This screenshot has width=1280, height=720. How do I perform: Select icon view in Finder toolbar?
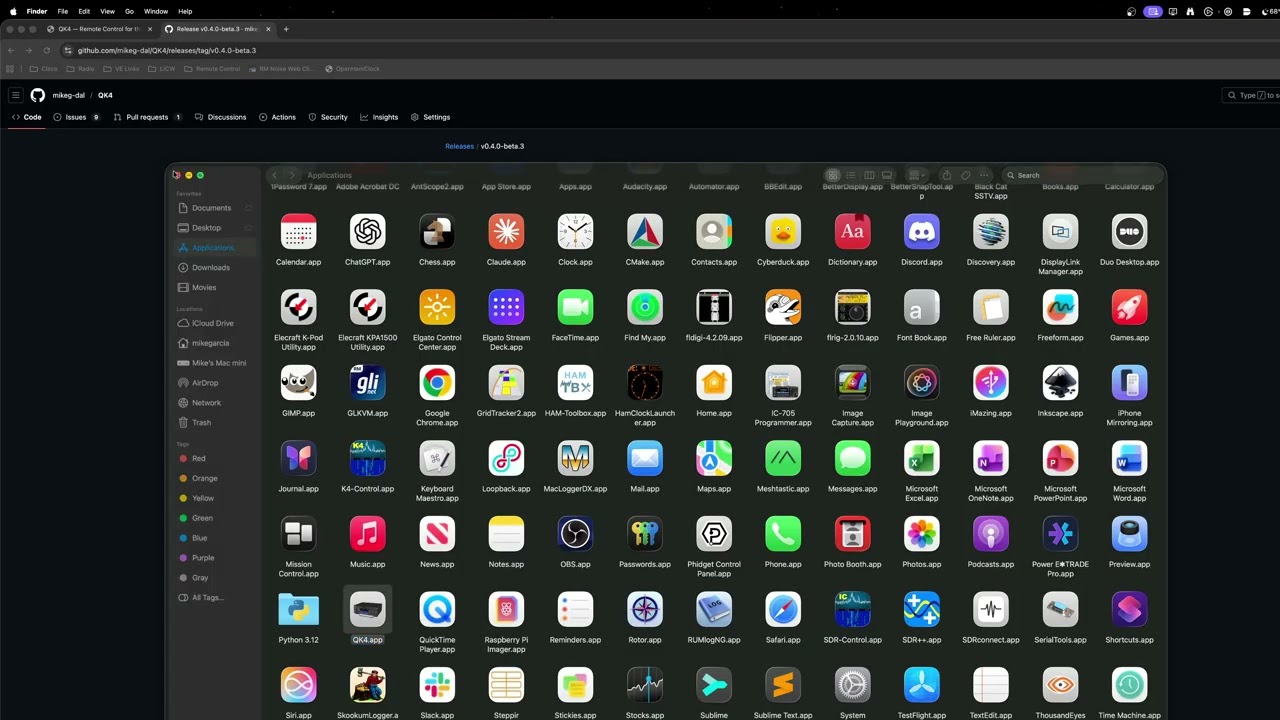tap(832, 175)
